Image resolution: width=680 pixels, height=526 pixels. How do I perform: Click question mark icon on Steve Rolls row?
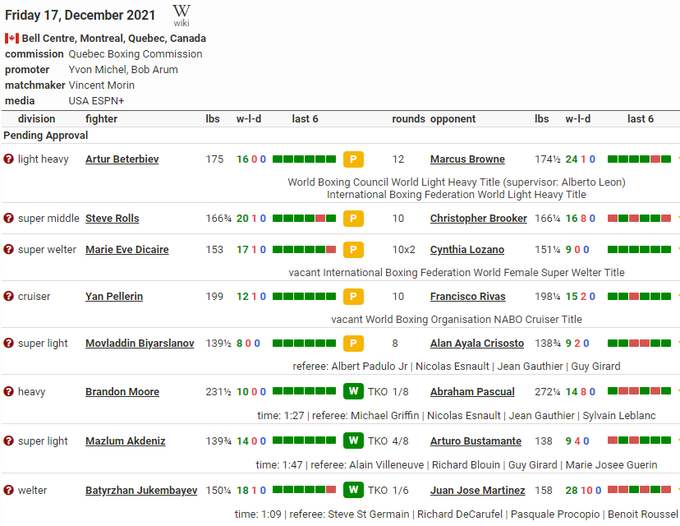pos(9,218)
